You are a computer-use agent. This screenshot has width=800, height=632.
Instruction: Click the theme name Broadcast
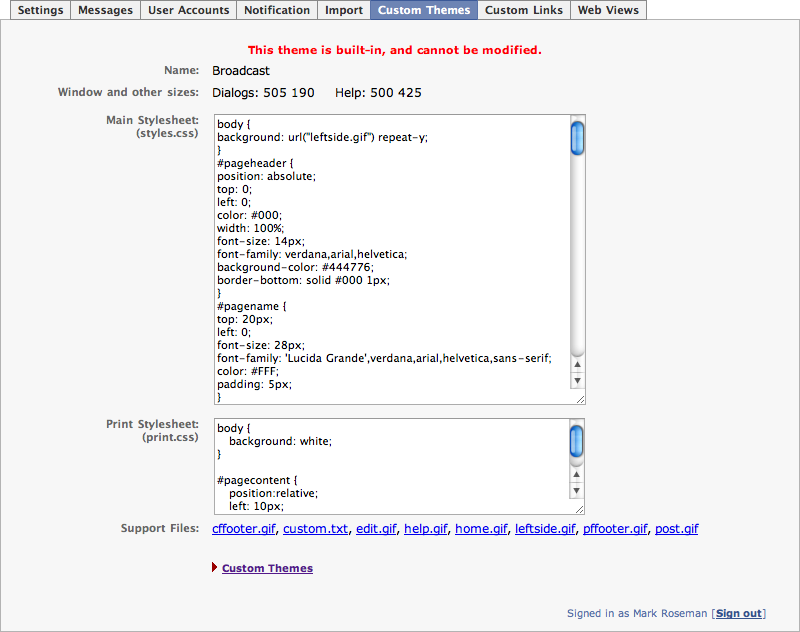click(x=241, y=71)
